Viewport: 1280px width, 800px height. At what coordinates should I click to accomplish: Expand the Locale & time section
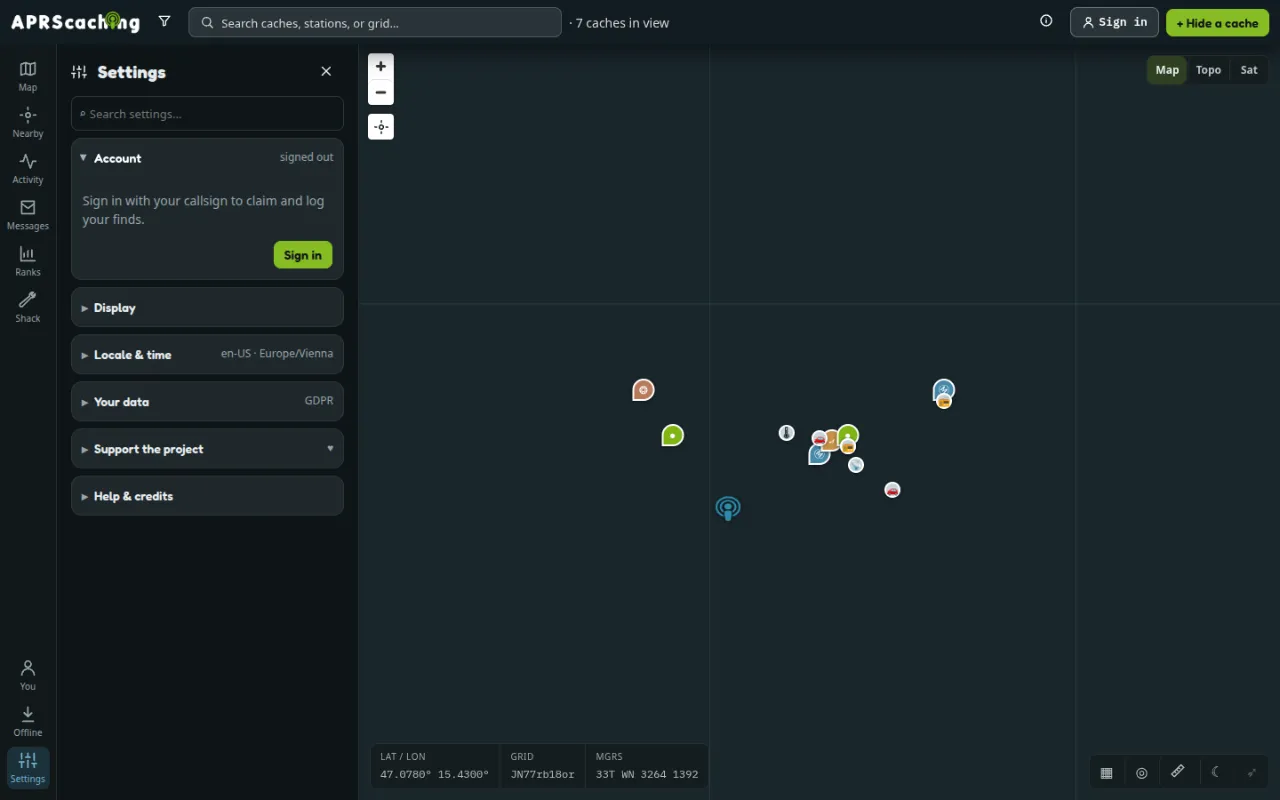point(207,354)
